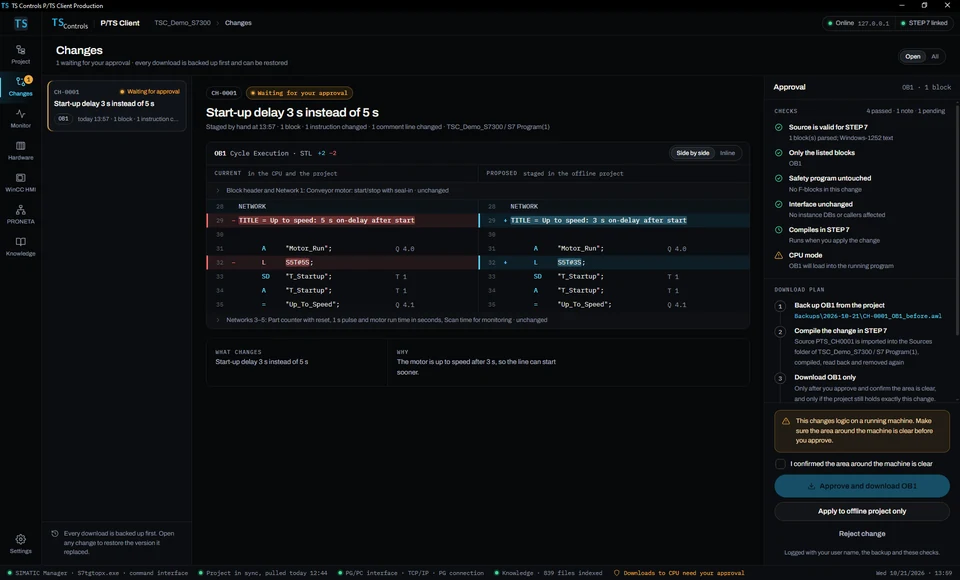This screenshot has height=580, width=960.
Task: Click the check icon for Source is valid
Action: point(779,127)
